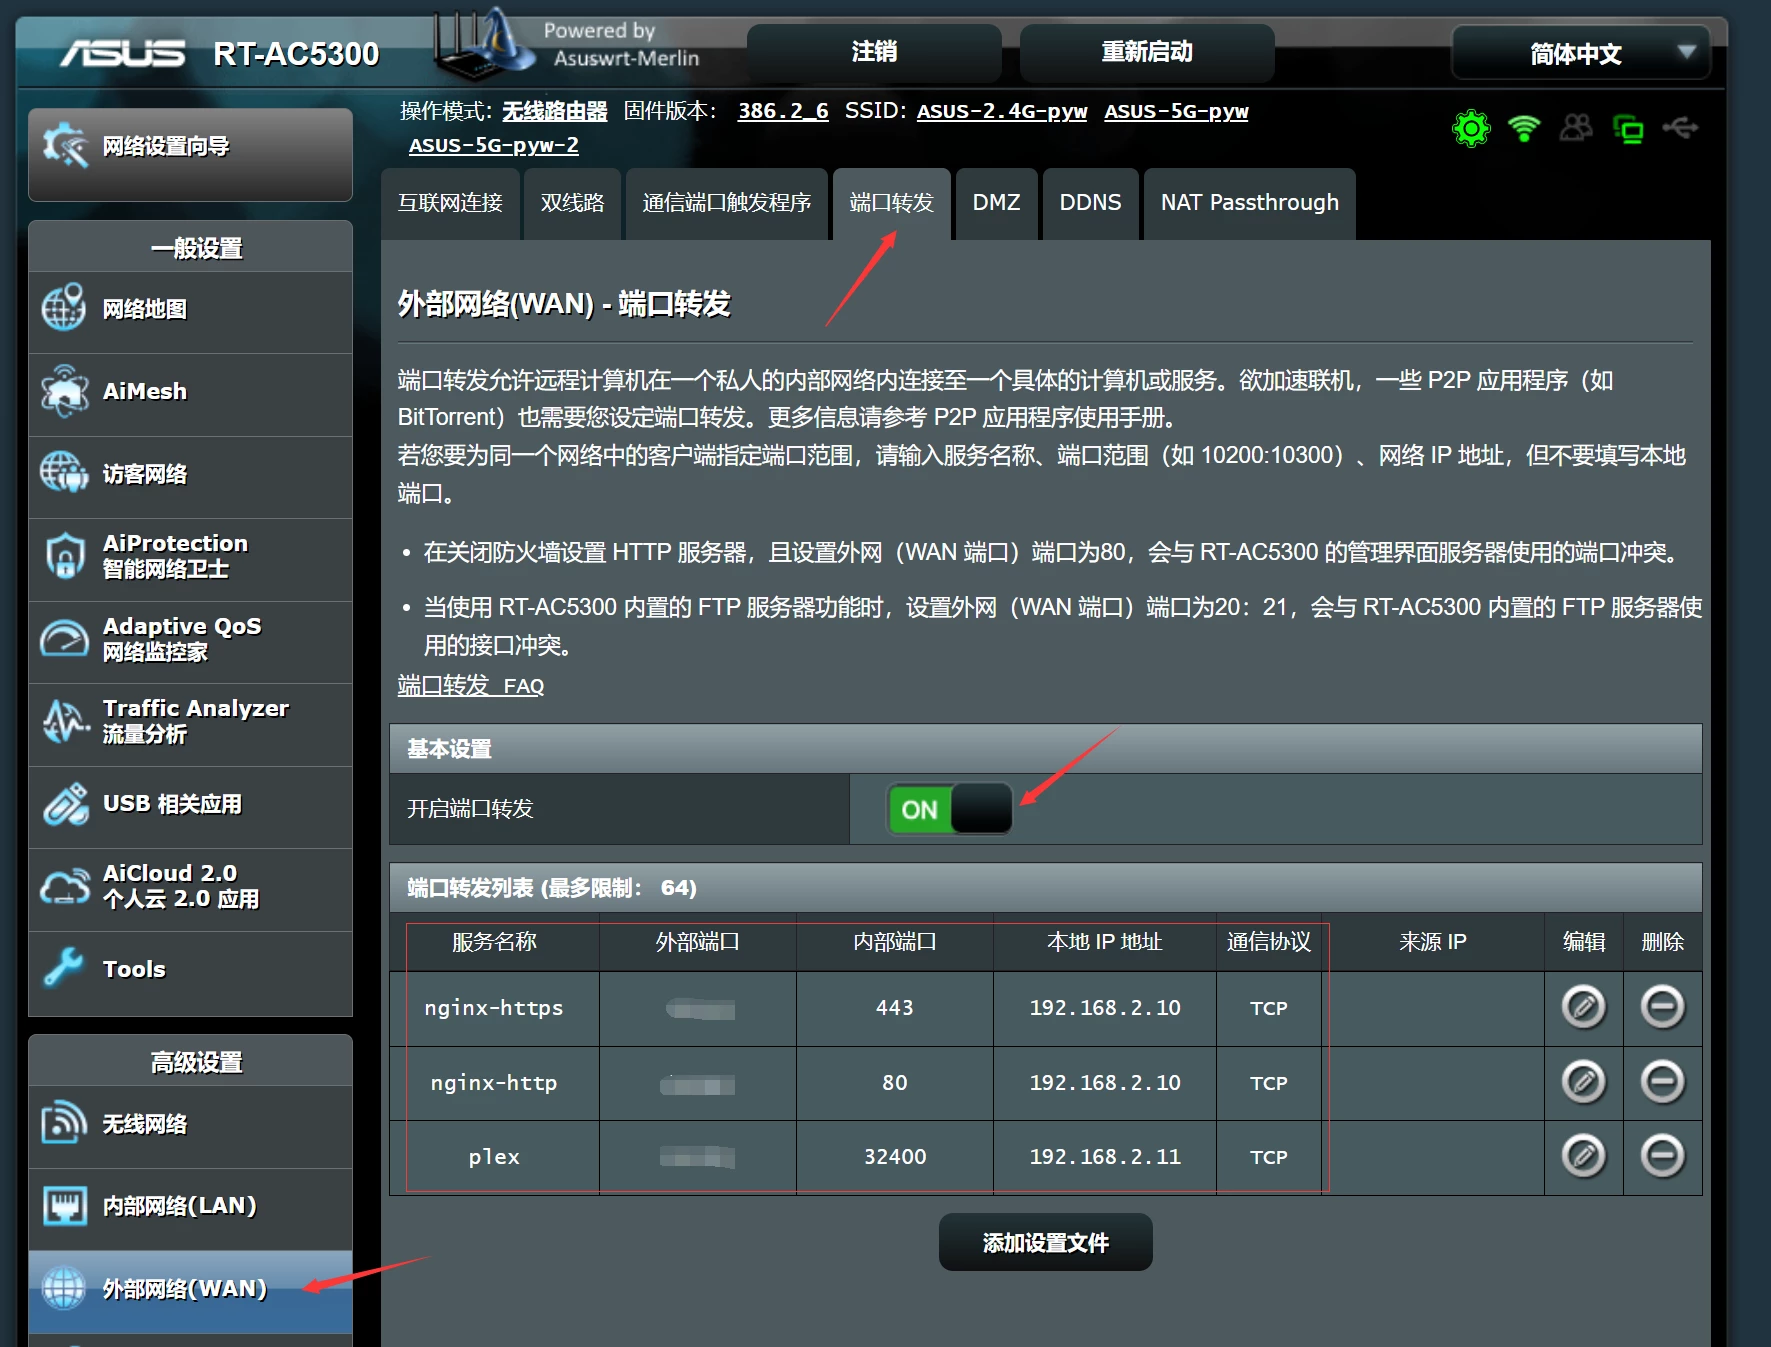The width and height of the screenshot is (1771, 1347).
Task: Delete the nginx-https forwarding rule
Action: pos(1663,1007)
